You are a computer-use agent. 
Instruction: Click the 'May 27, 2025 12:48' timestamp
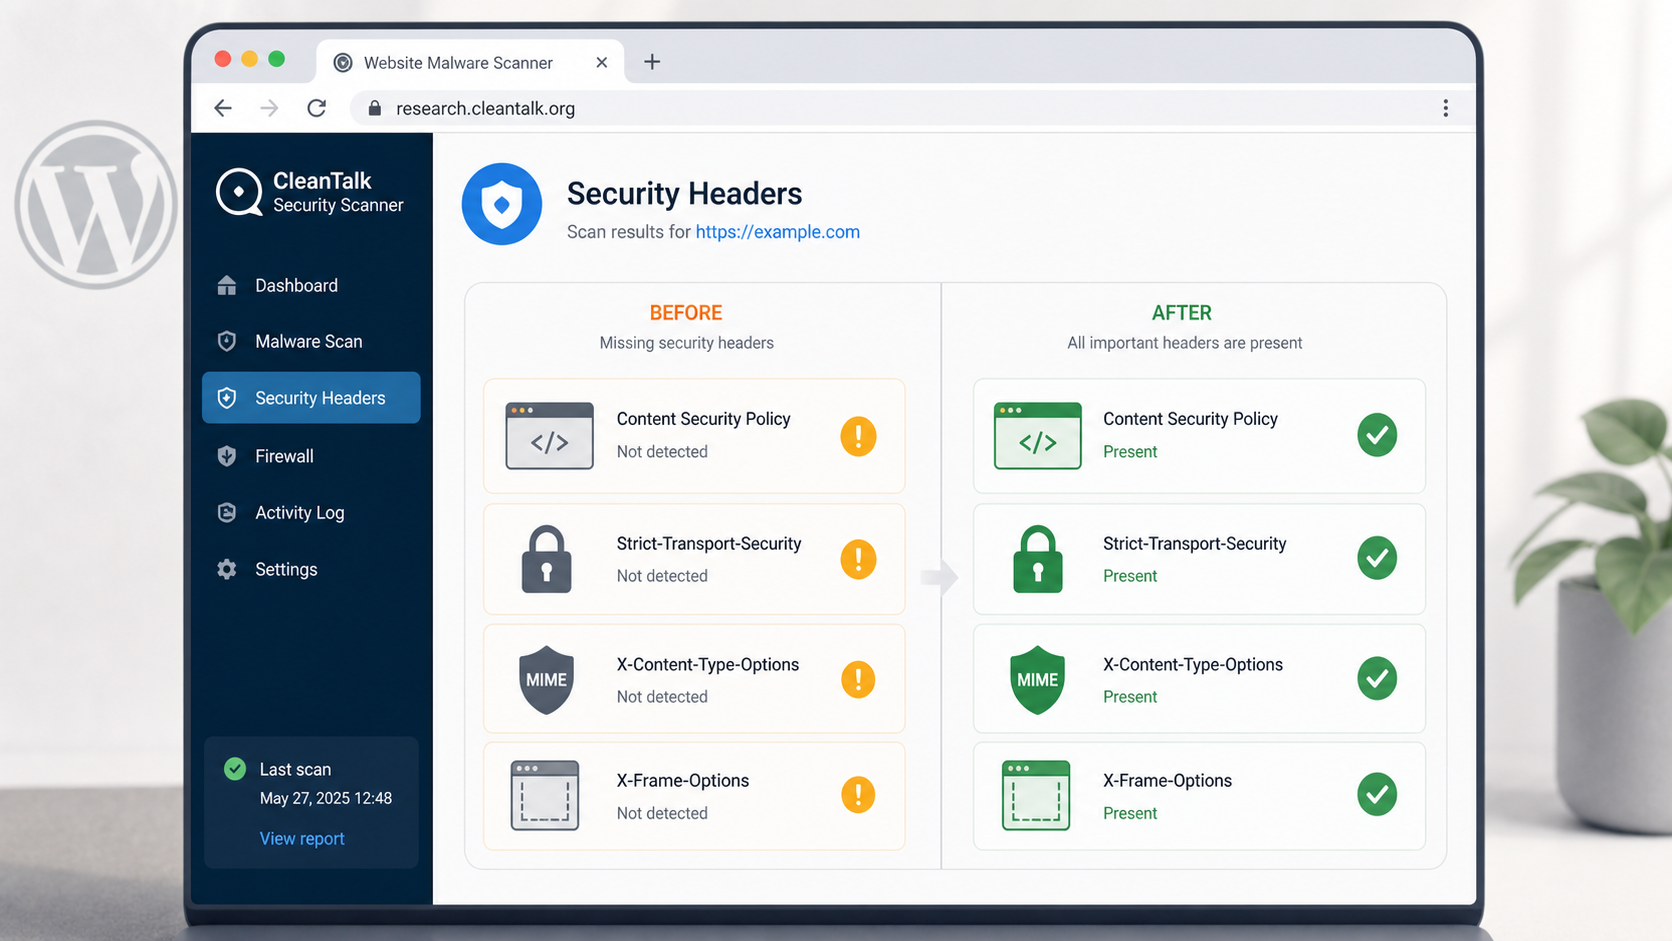coord(326,798)
